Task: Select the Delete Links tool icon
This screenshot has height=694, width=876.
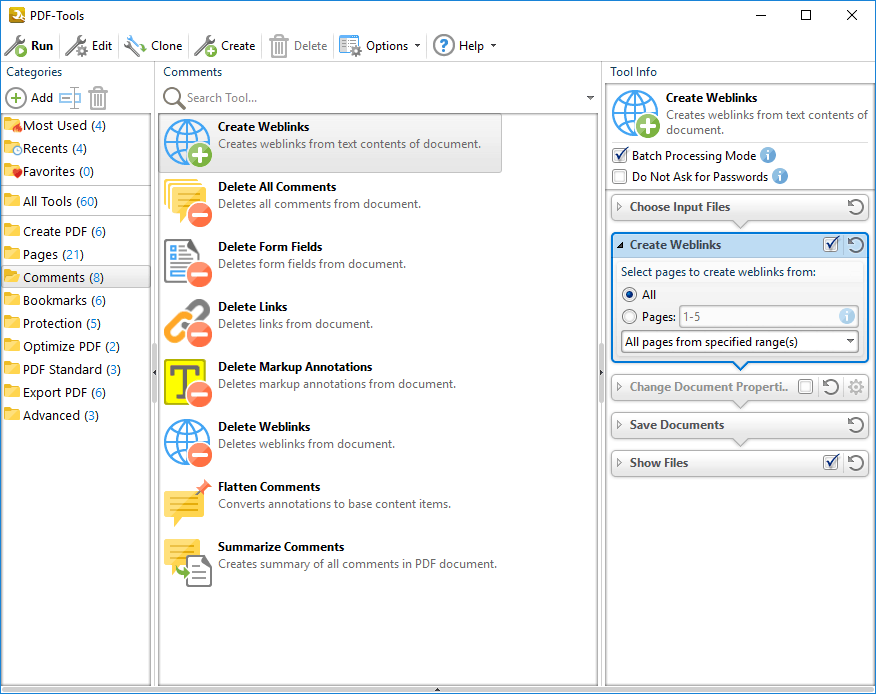Action: tap(188, 322)
